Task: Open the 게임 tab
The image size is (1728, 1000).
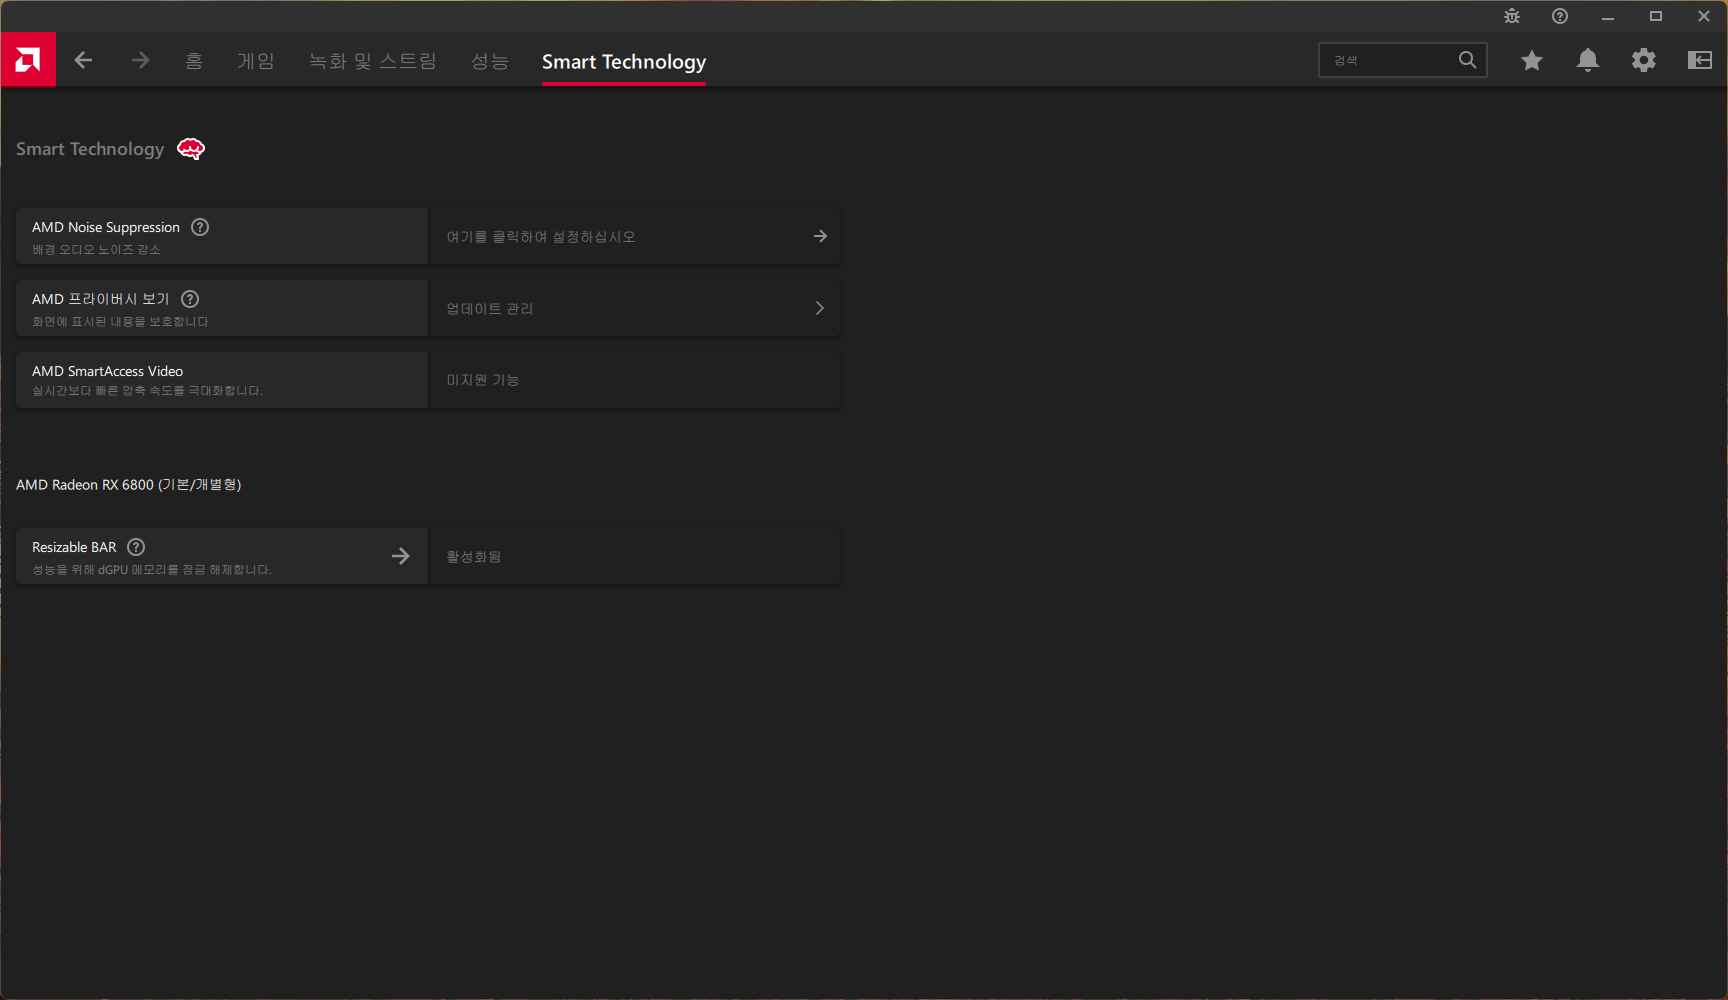Action: (x=255, y=61)
